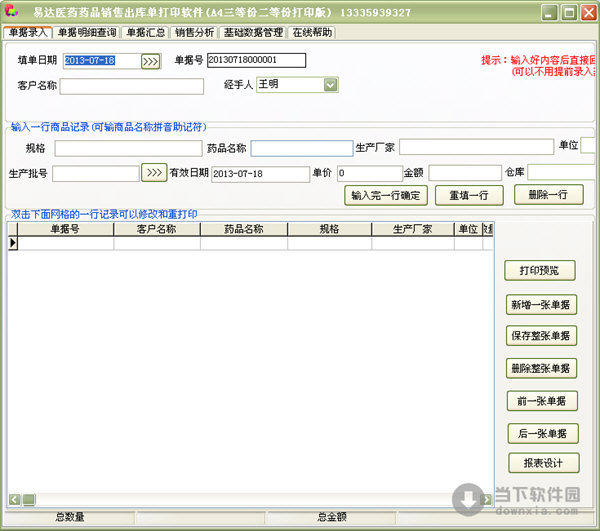Click the 保存整张单据 button
Image resolution: width=600 pixels, height=531 pixels.
pyautogui.click(x=541, y=336)
